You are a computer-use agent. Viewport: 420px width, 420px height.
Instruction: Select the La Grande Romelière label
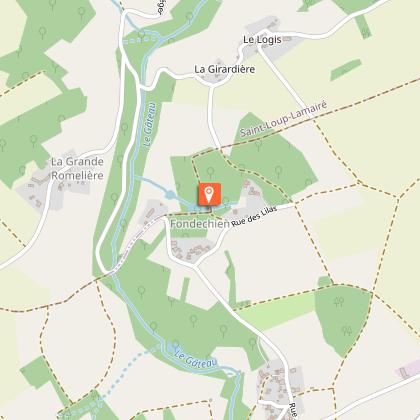click(77, 168)
